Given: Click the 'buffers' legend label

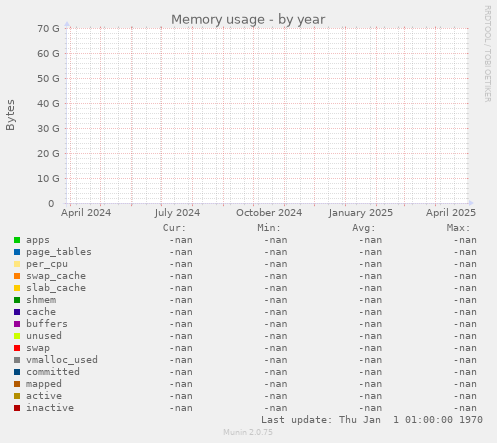Looking at the screenshot, I should [x=47, y=324].
